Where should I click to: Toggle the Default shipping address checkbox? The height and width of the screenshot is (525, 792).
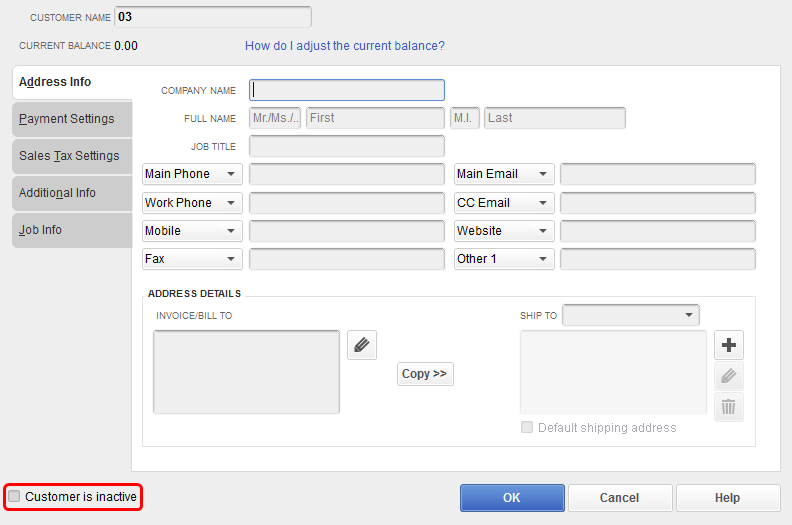pos(527,428)
